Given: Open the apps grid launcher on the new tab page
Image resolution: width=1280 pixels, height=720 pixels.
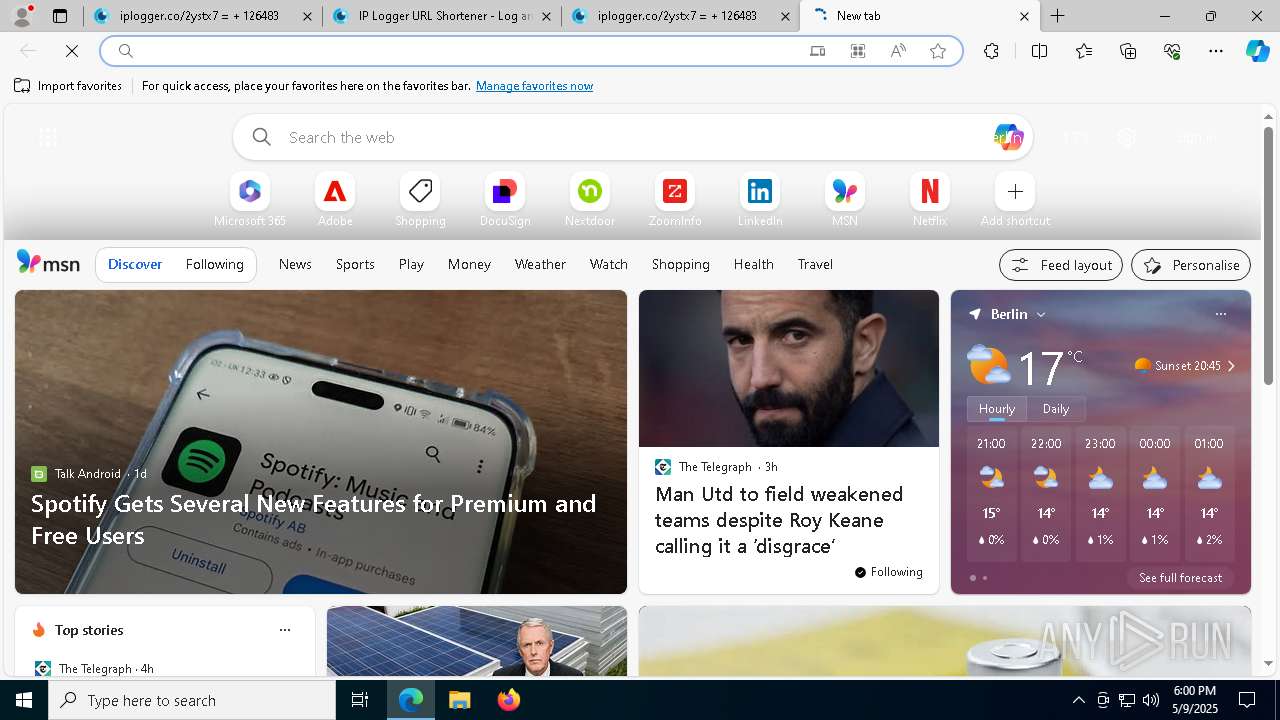Looking at the screenshot, I should (47, 138).
